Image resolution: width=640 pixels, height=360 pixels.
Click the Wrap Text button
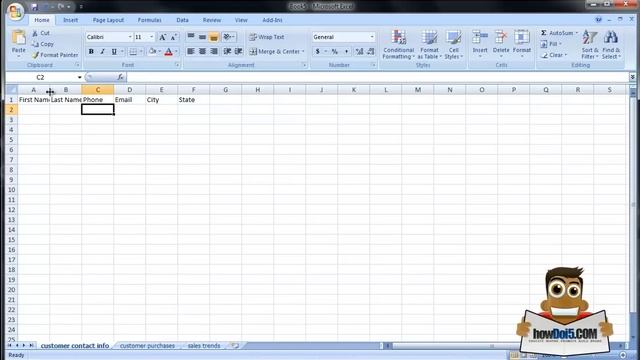[267, 37]
